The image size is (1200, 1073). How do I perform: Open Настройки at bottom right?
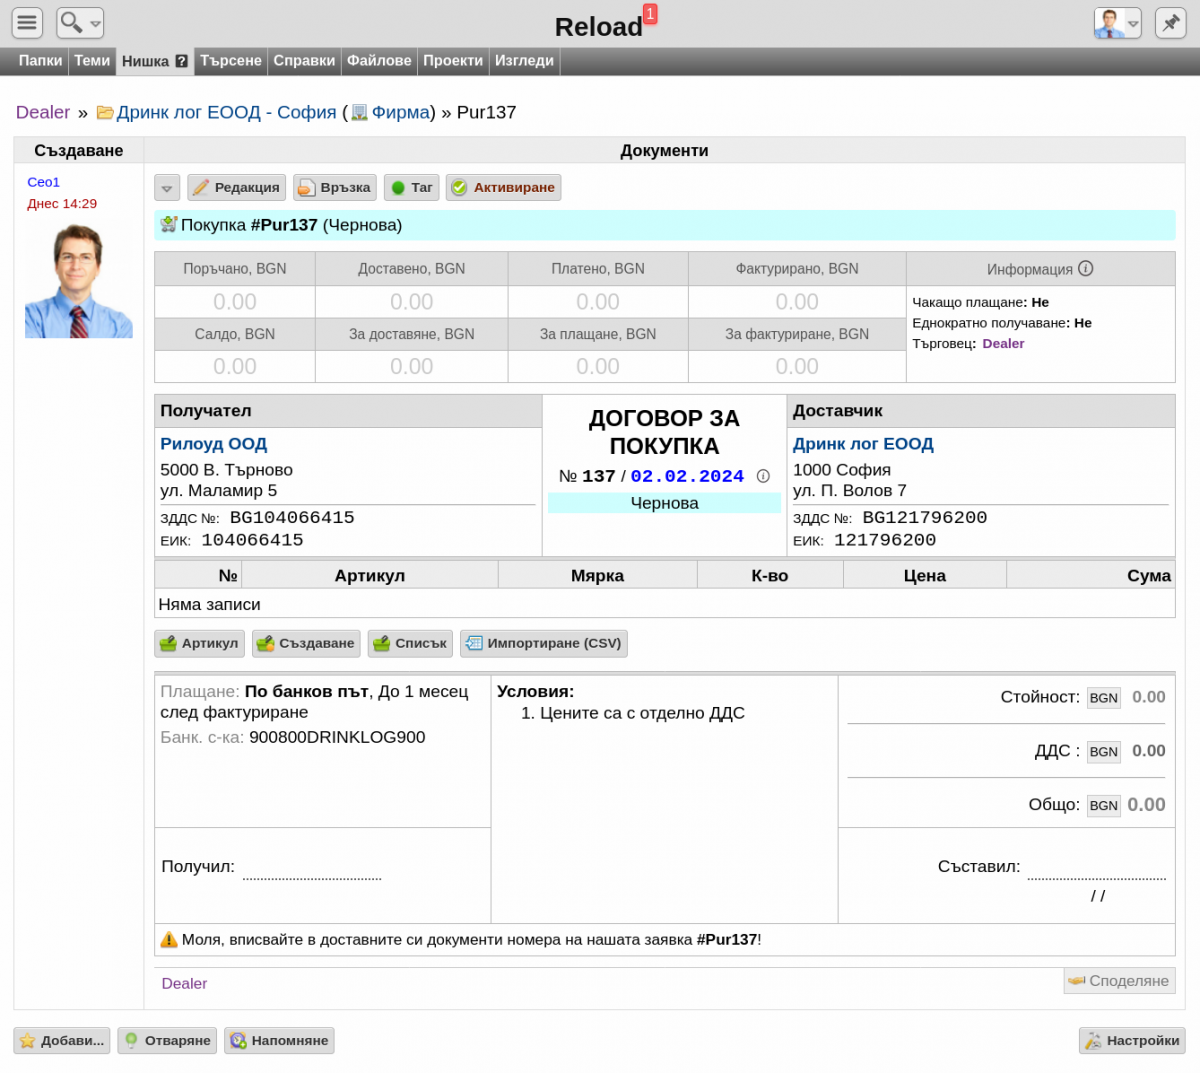[x=1132, y=1041]
